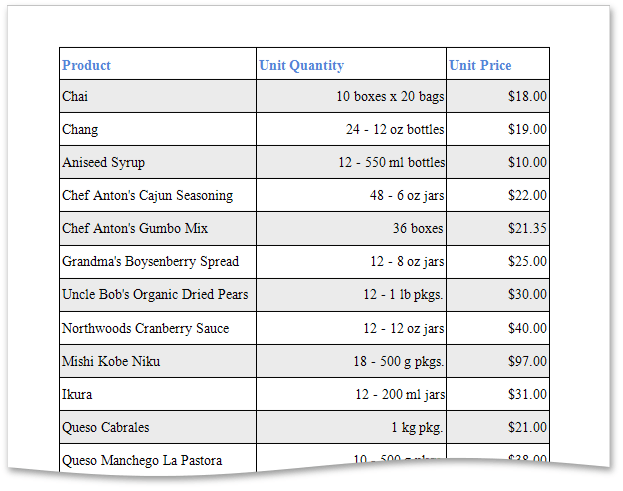Select the $97.00 unit price
Image resolution: width=623 pixels, height=491 pixels.
[x=527, y=361]
